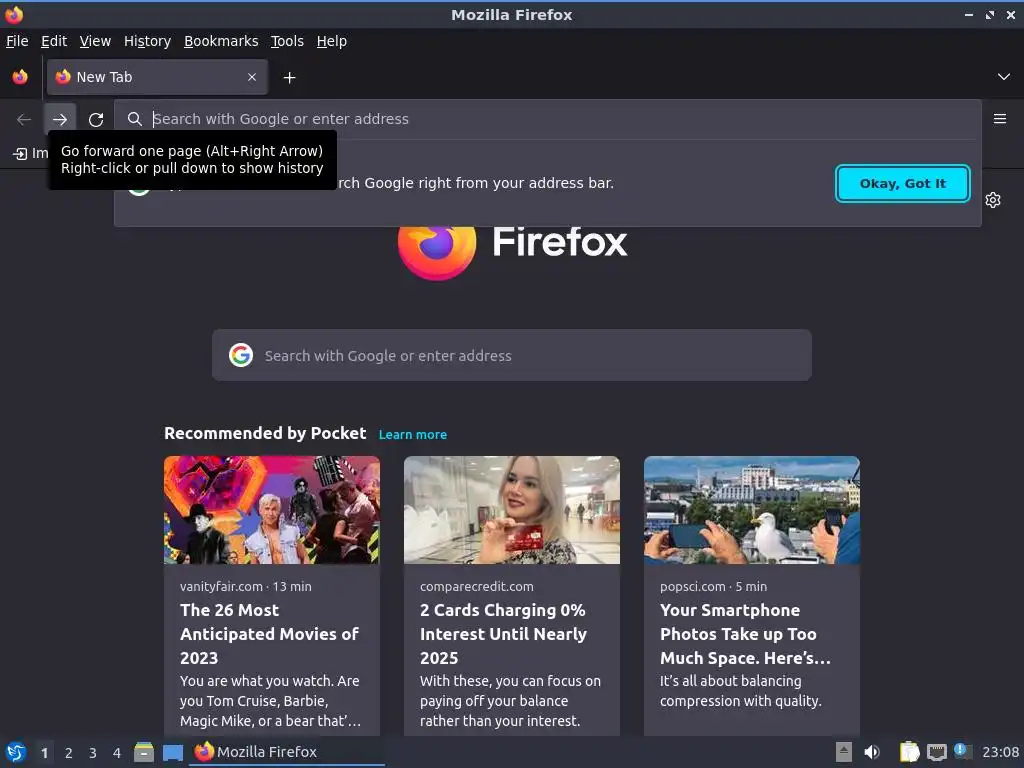Follow the Learn more link beside Pocket
The image size is (1024, 768).
413,434
